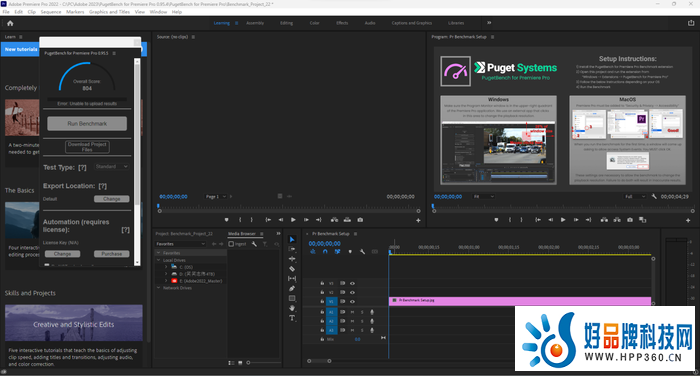Open the Favorites dropdown in Media Browser
Image resolution: width=700 pixels, height=376 pixels.
pos(180,244)
